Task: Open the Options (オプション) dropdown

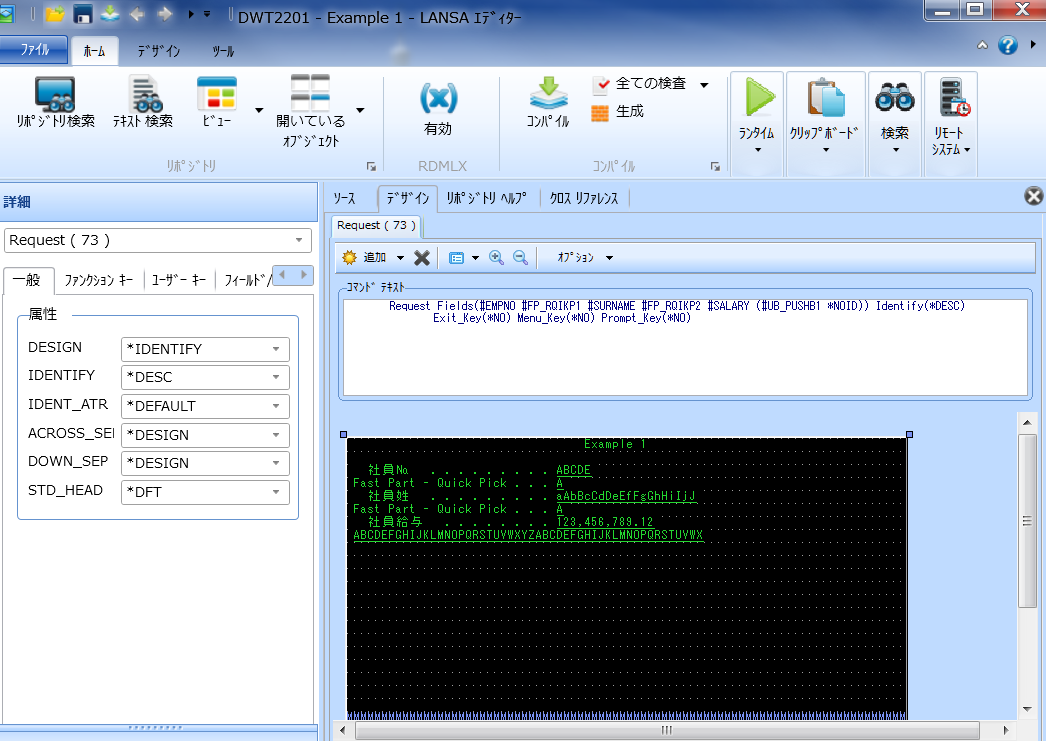Action: click(x=584, y=257)
